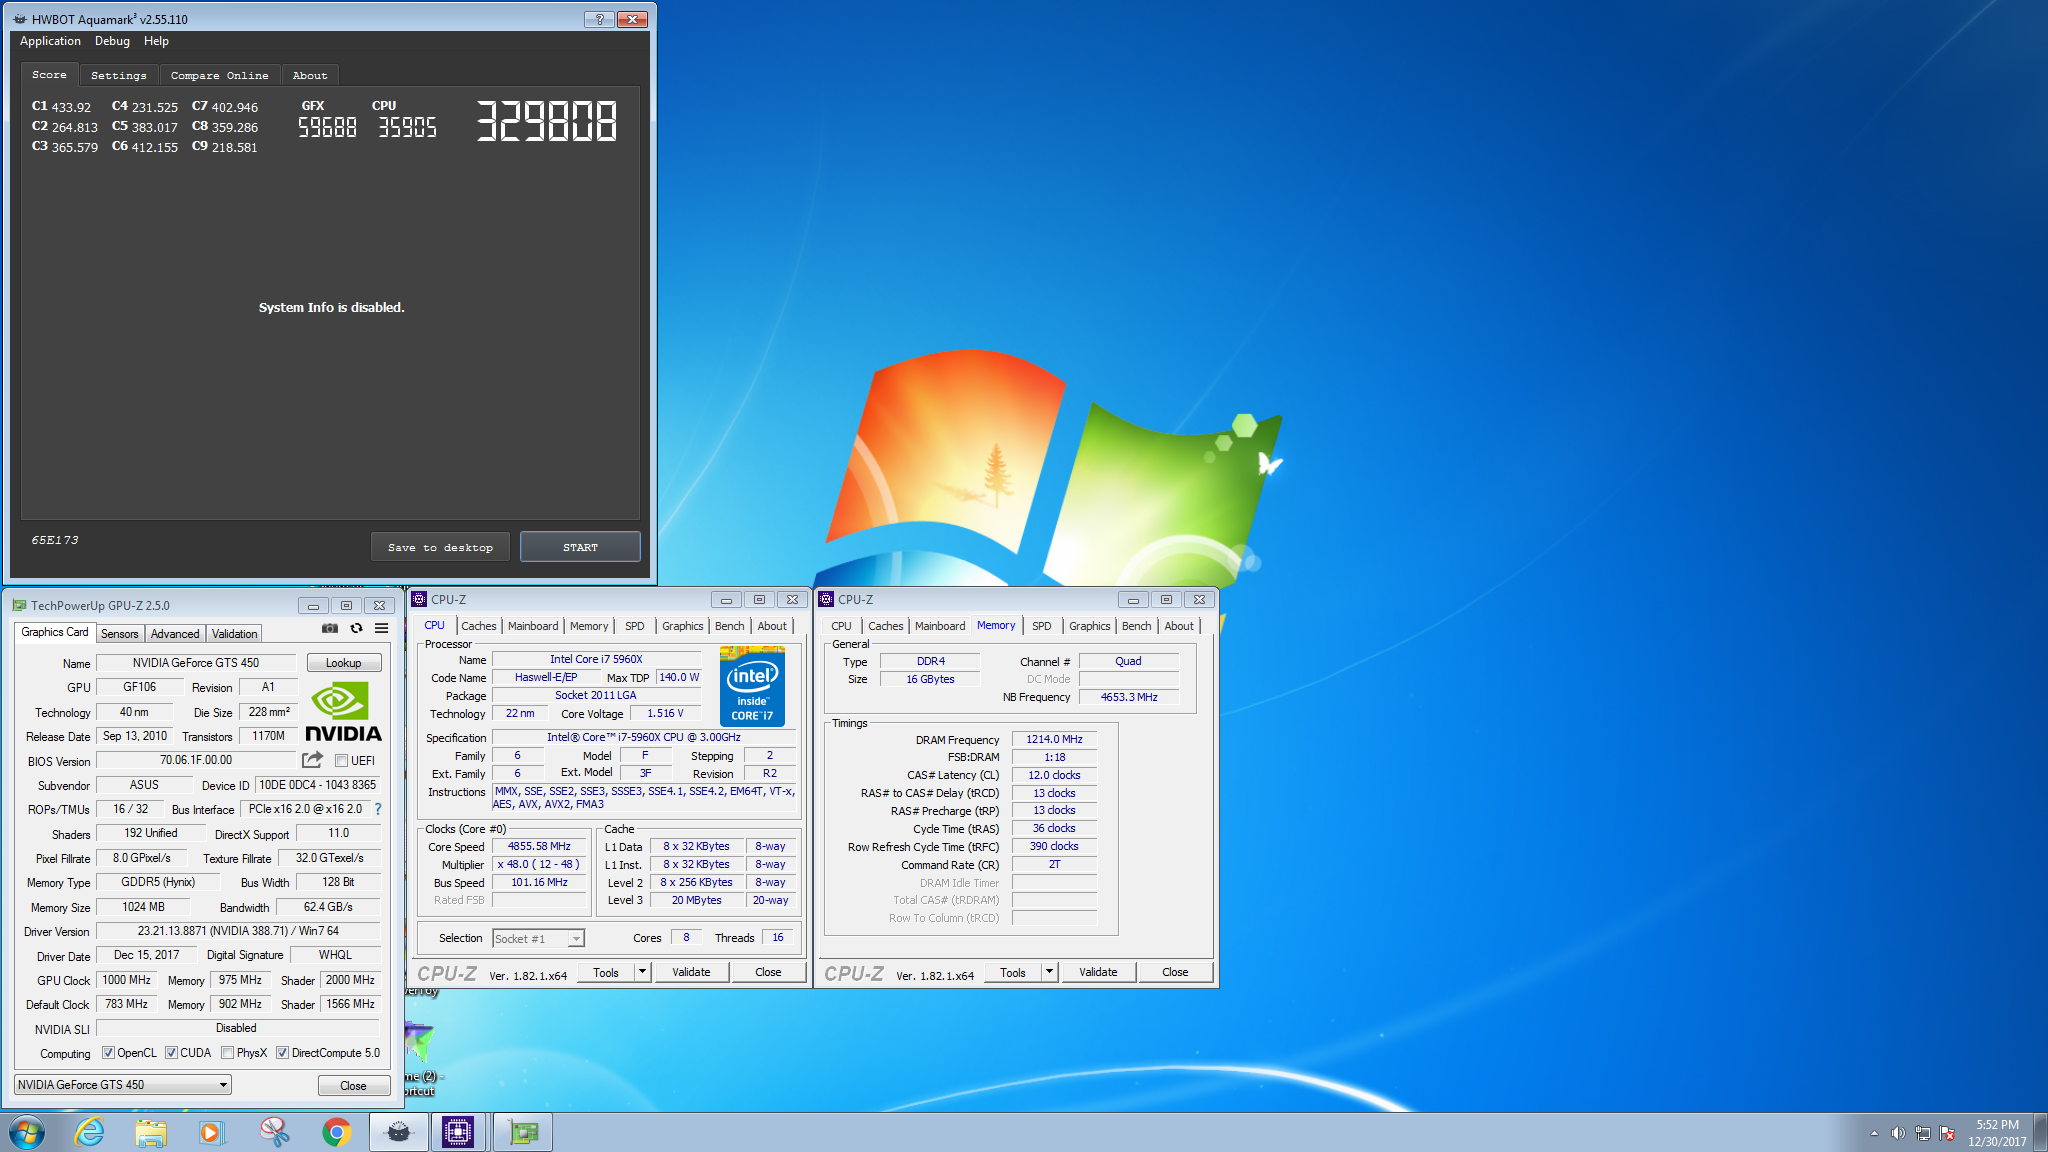
Task: Open GPU-Z Validation tab
Action: point(235,633)
